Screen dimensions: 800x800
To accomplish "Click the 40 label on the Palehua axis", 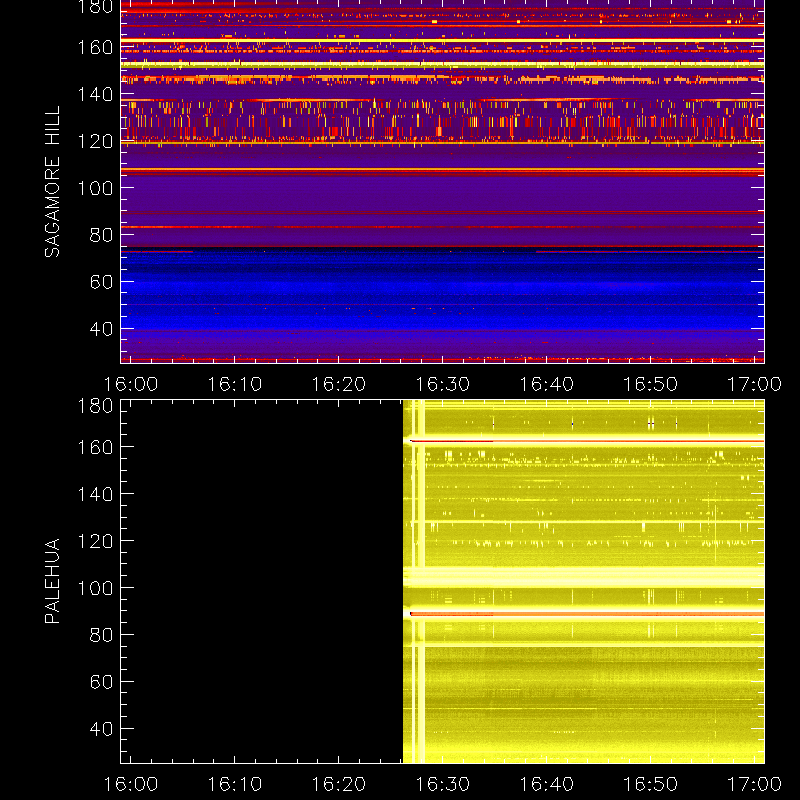I will [101, 729].
